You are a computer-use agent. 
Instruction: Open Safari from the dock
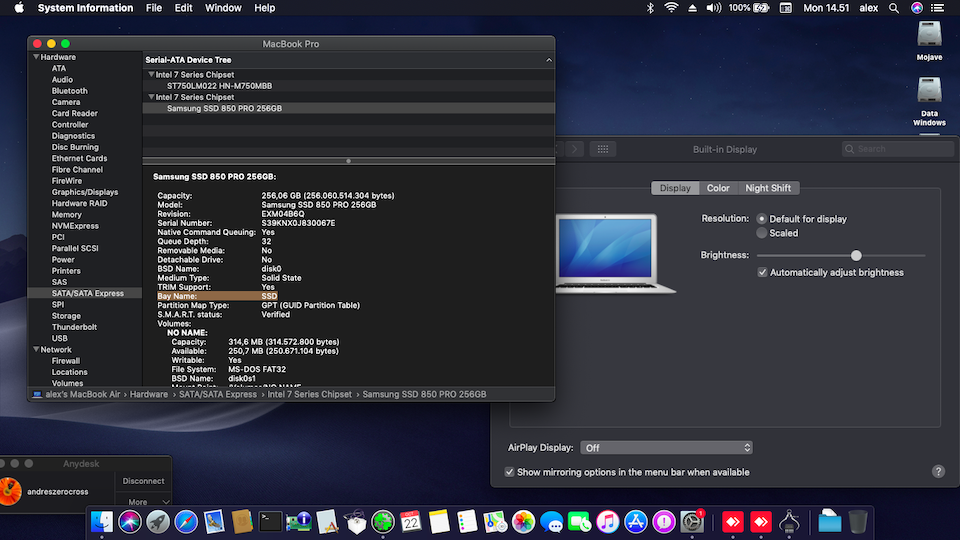click(x=186, y=521)
